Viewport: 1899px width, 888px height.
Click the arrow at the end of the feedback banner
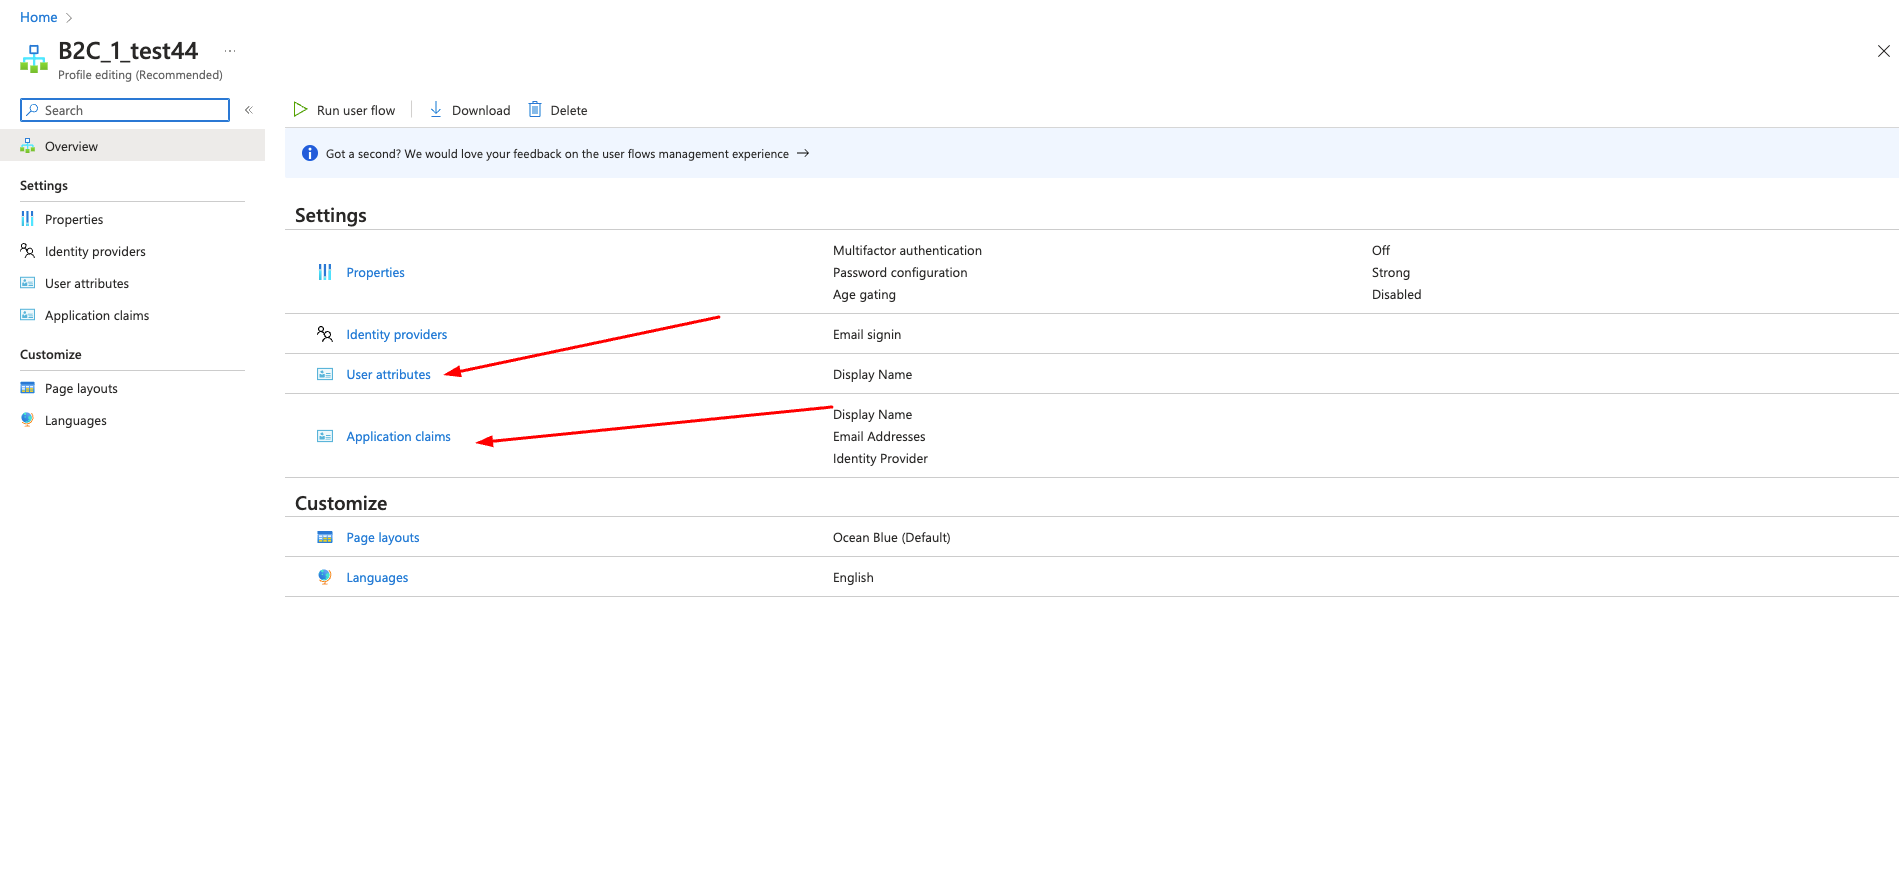click(x=803, y=153)
